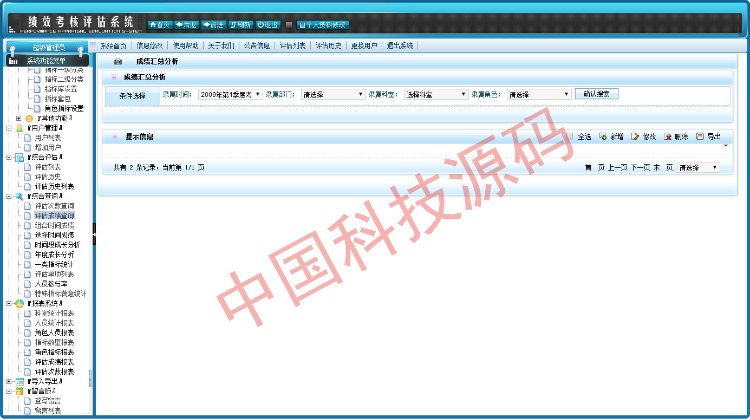The width and height of the screenshot is (750, 420).
Task: Click the 报表系统 pie chart icon
Action: pos(20,304)
